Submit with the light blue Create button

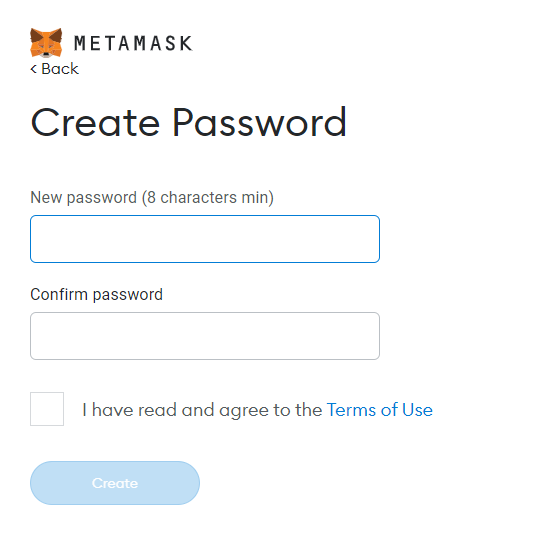[x=115, y=483]
